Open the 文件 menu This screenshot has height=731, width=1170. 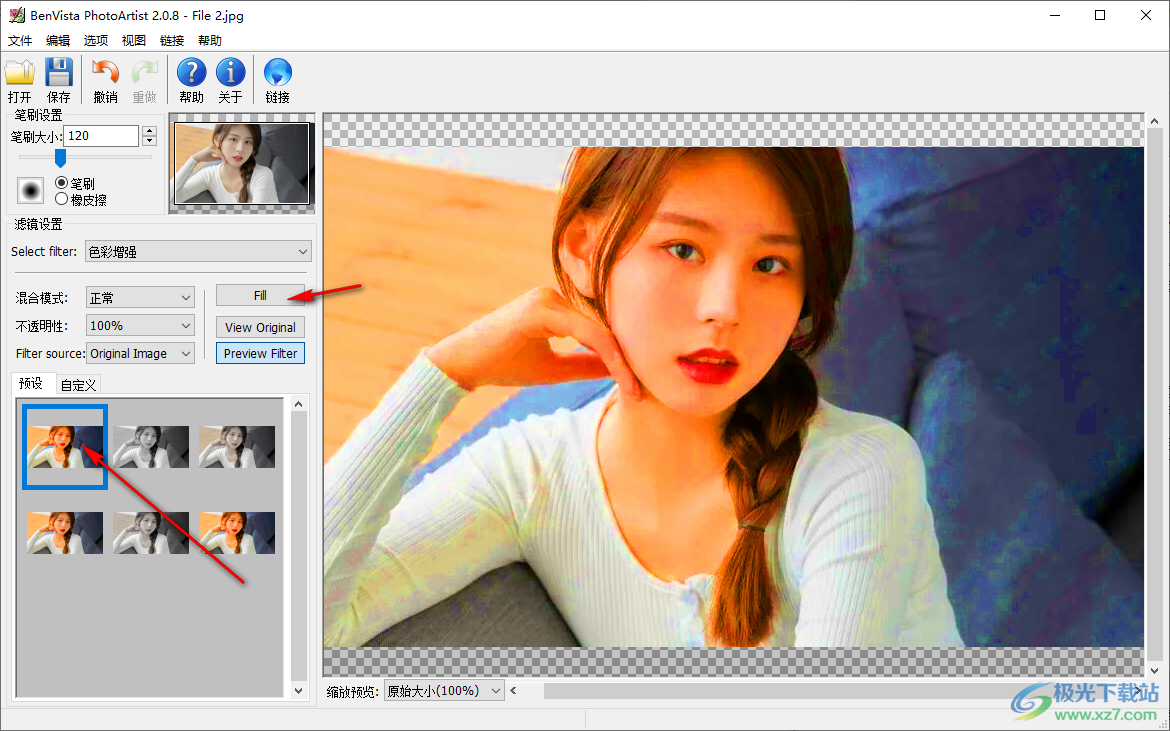coord(20,40)
